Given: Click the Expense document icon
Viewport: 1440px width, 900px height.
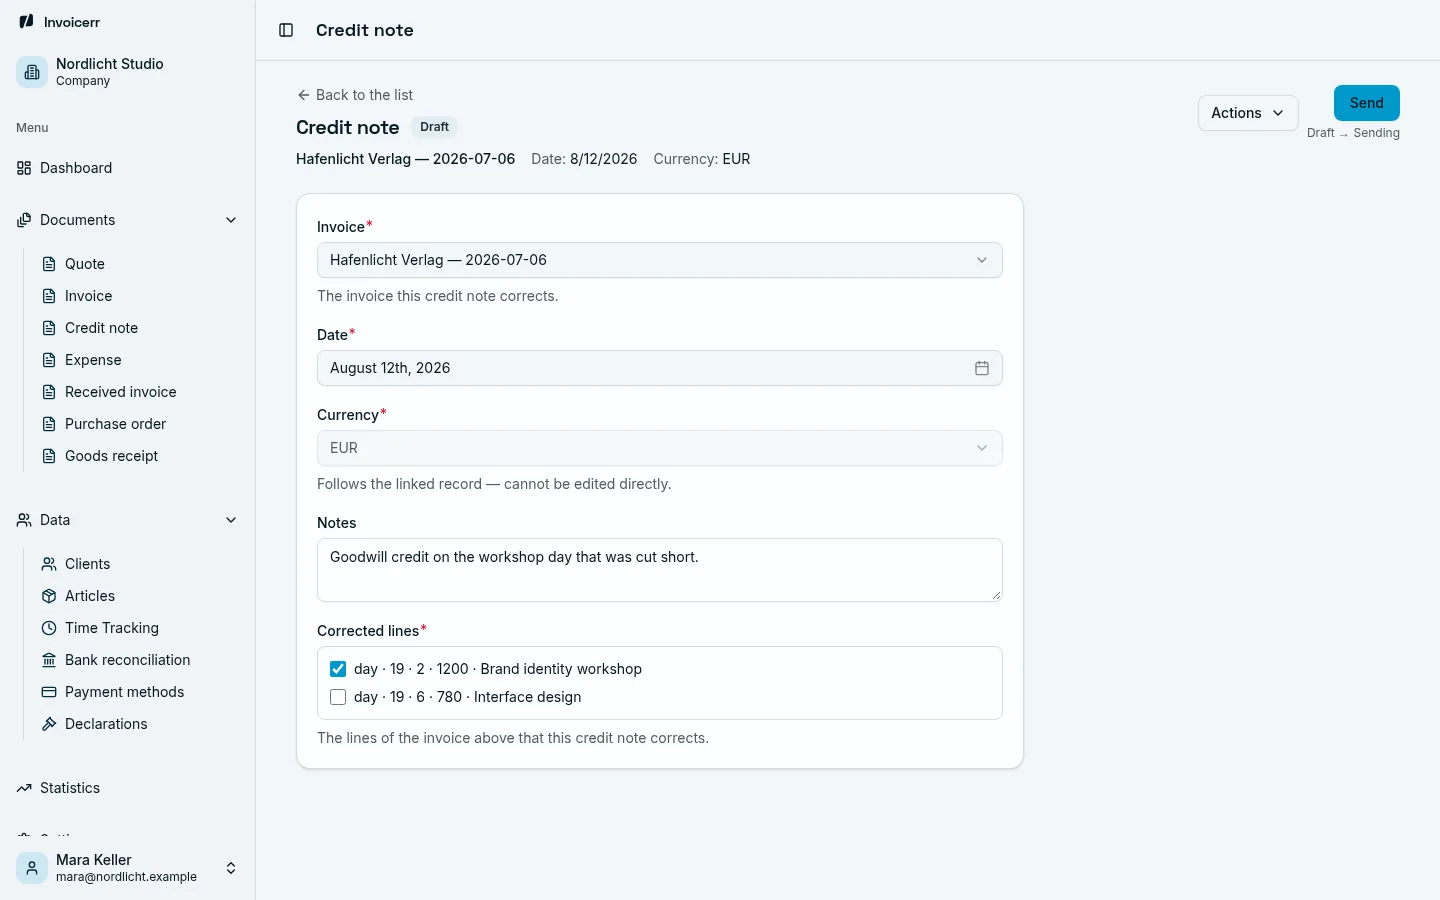Looking at the screenshot, I should coord(49,360).
